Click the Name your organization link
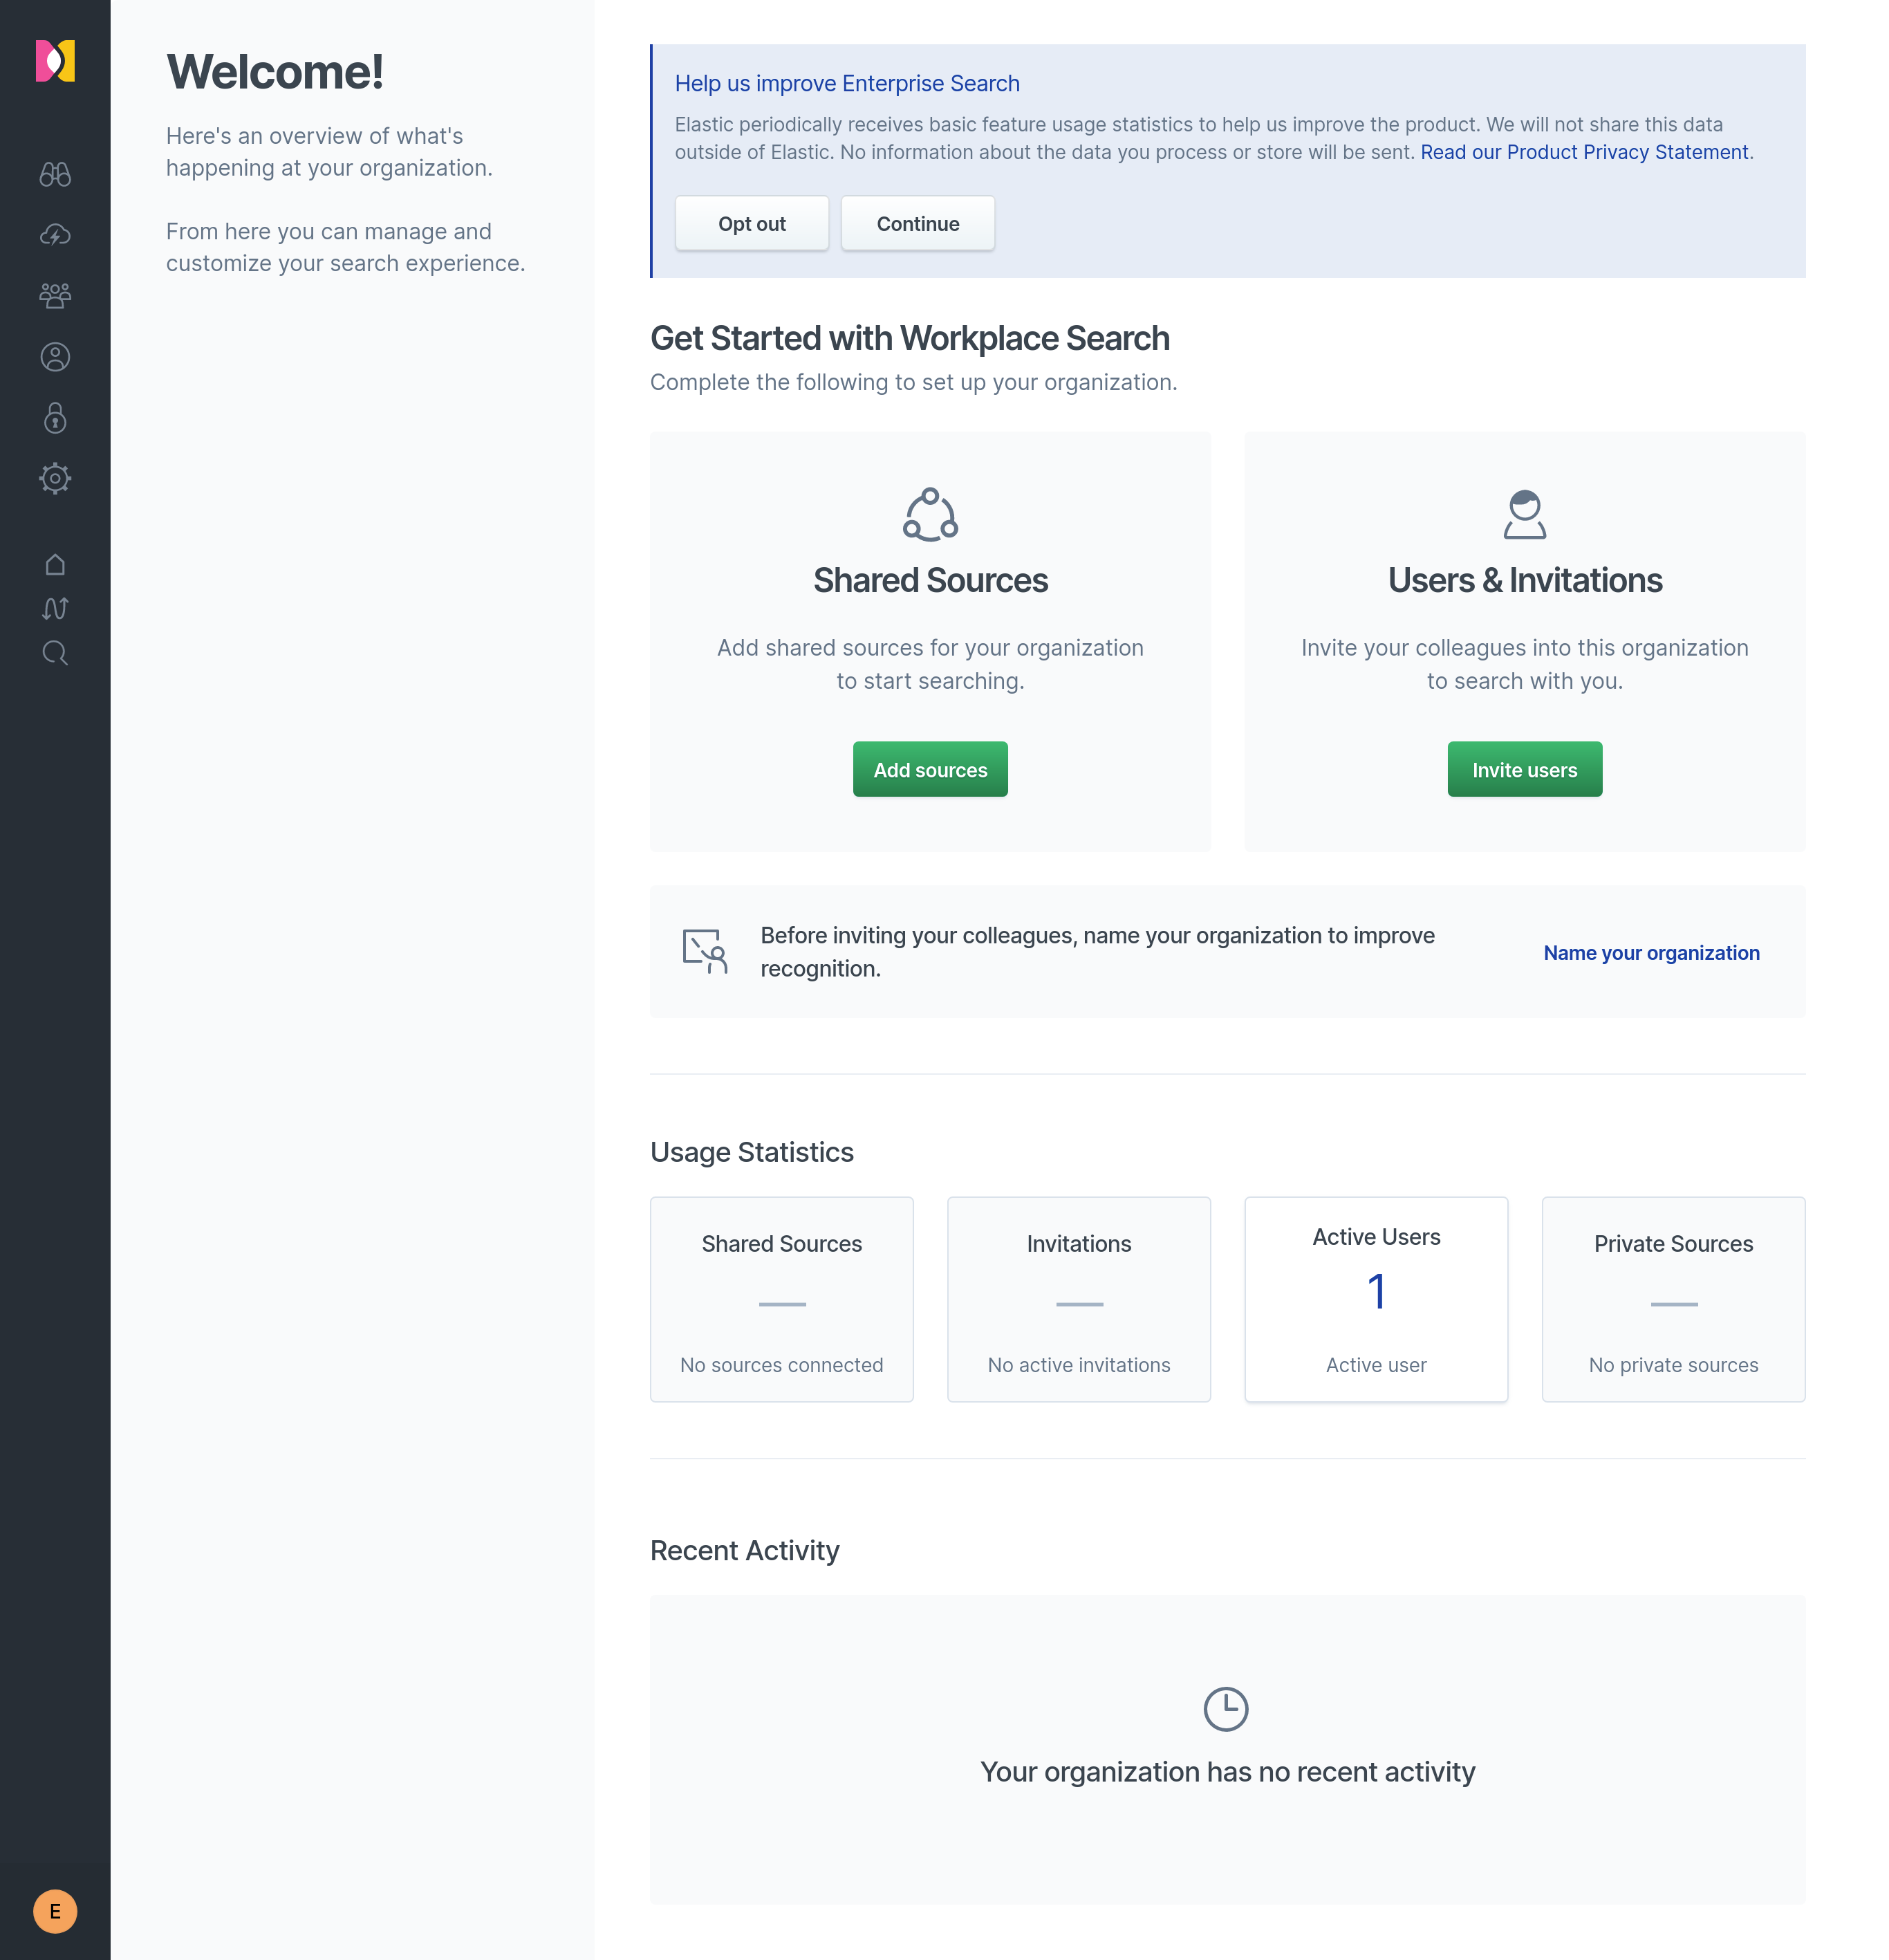The image size is (1889, 1960). [1650, 953]
